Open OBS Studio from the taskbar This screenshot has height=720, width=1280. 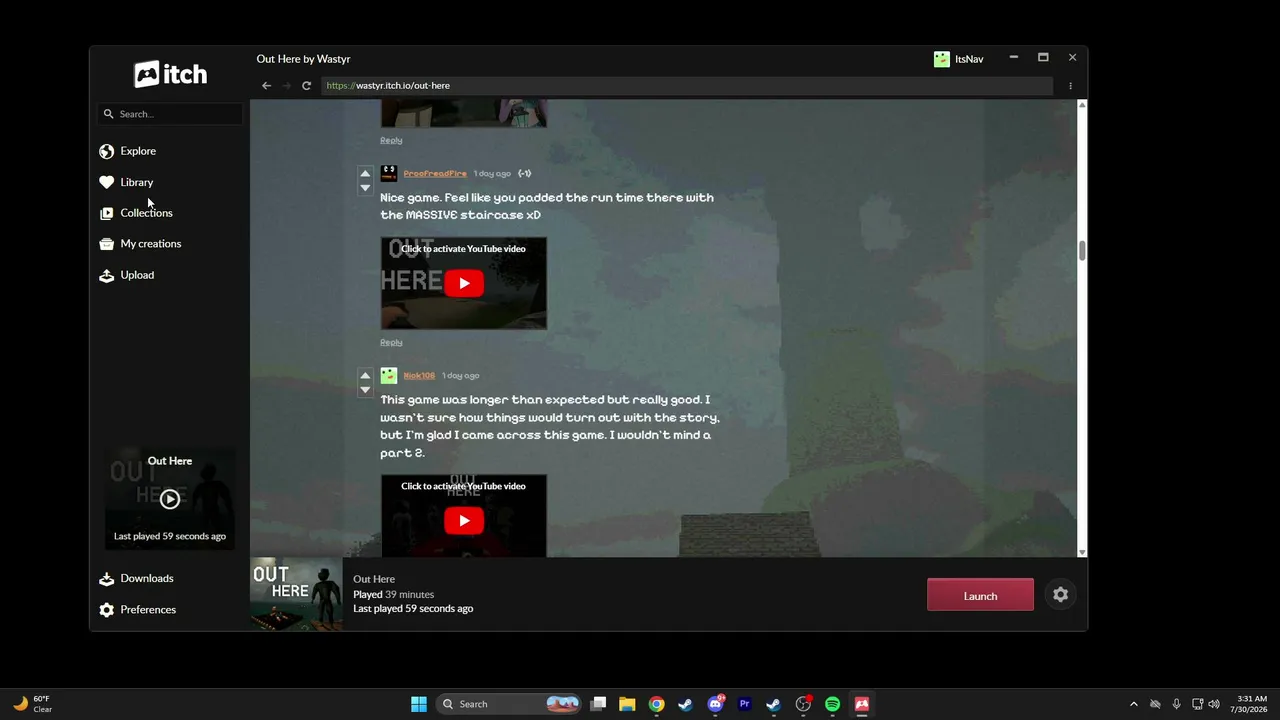click(803, 704)
